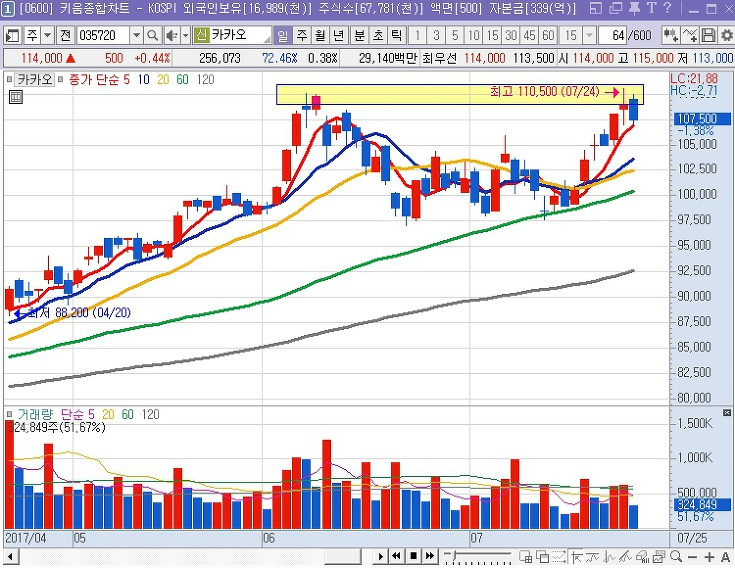This screenshot has width=735, height=568.
Task: Toggle the 초 second period button
Action: pos(378,35)
